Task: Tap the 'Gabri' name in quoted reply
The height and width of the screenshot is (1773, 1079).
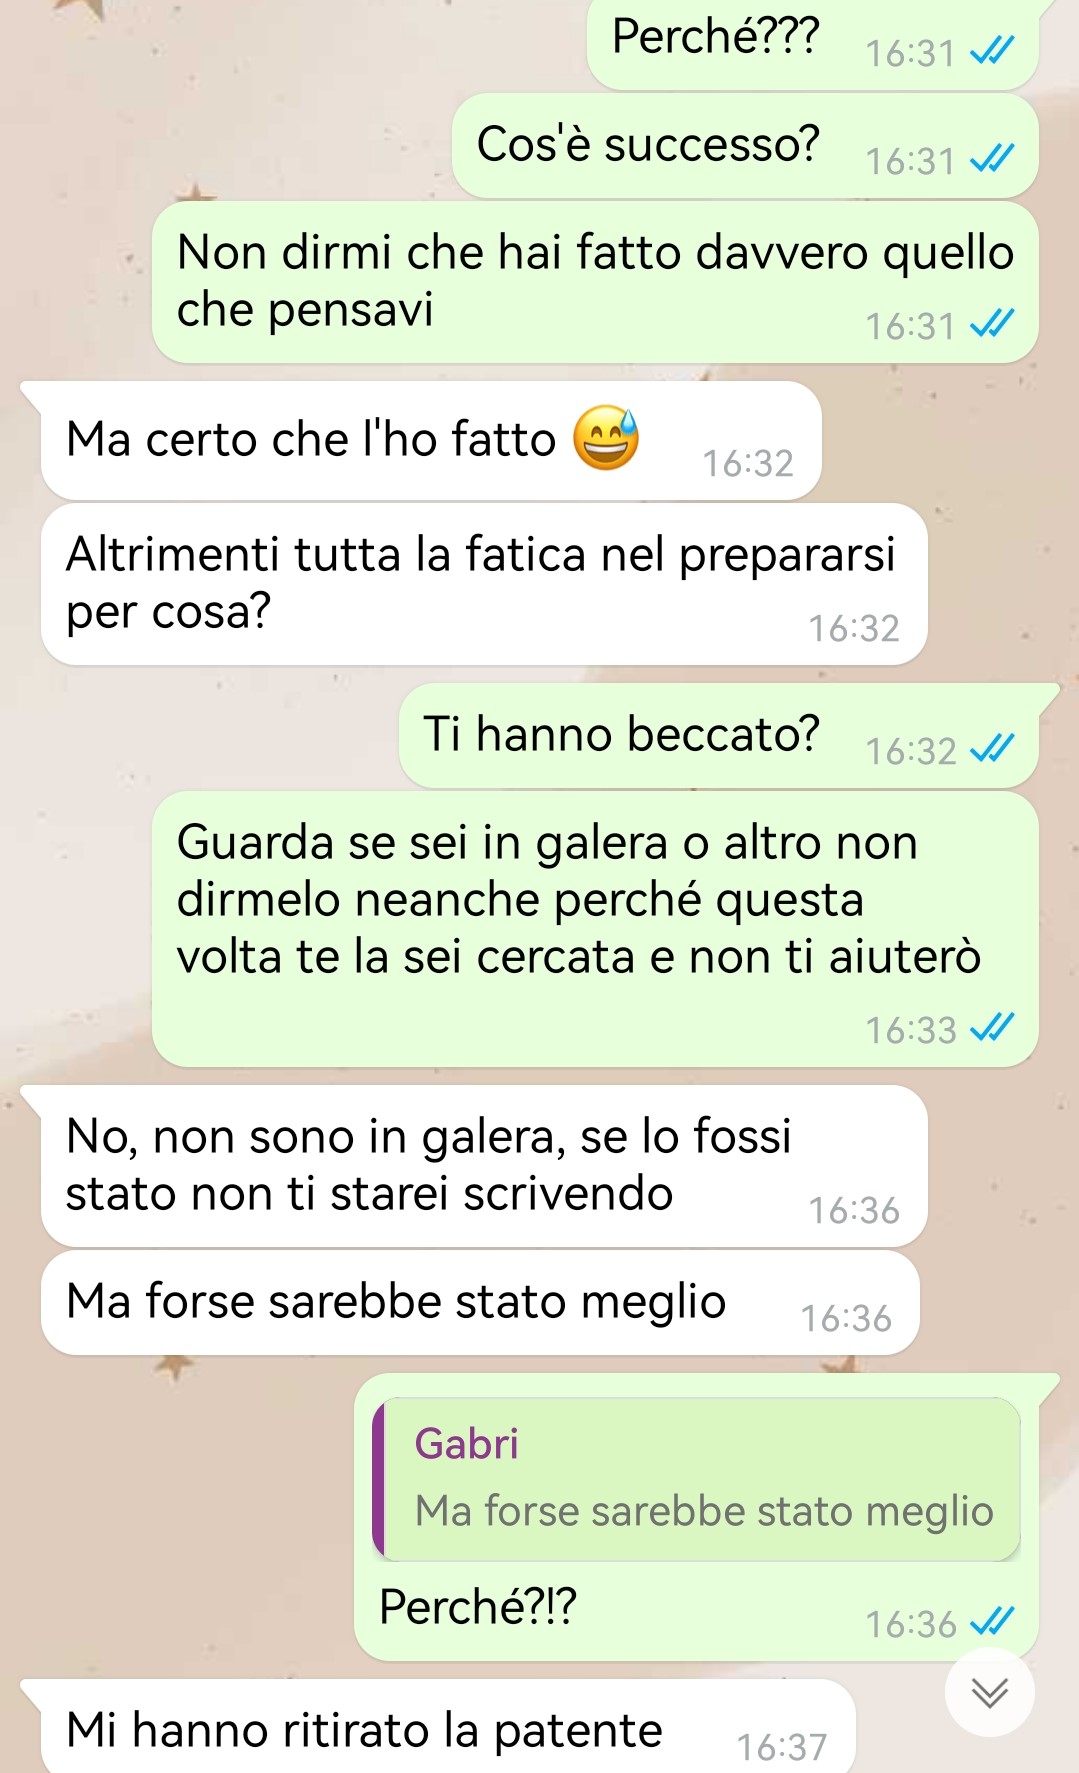Action: pos(467,1444)
